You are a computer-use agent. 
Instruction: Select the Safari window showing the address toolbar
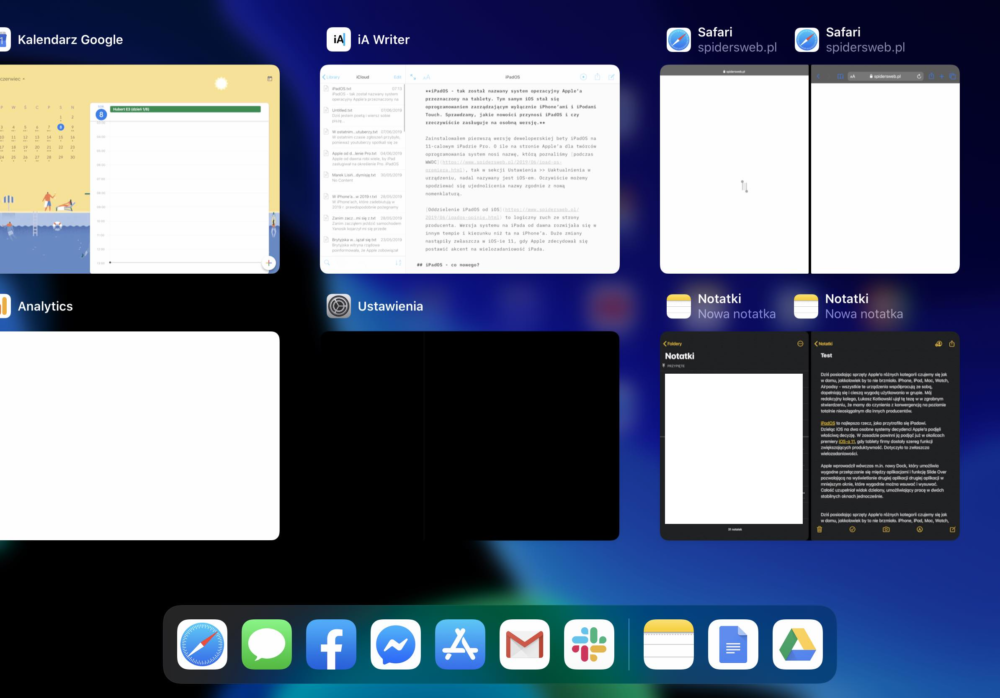point(885,169)
